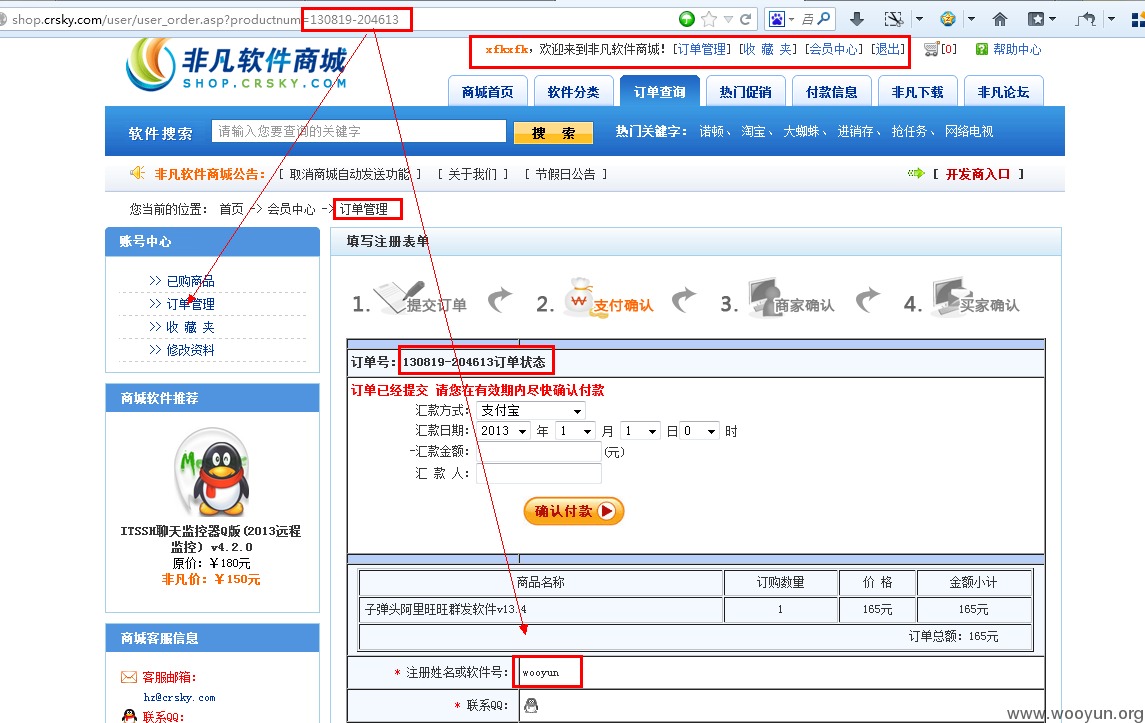Click into the software search keyword field
The height and width of the screenshot is (723, 1145).
(x=359, y=131)
